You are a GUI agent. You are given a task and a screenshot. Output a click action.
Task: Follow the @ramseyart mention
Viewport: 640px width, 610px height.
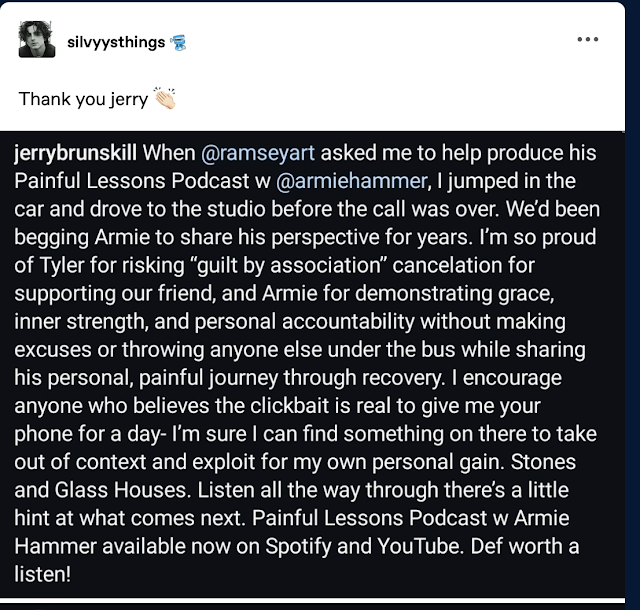(x=258, y=153)
